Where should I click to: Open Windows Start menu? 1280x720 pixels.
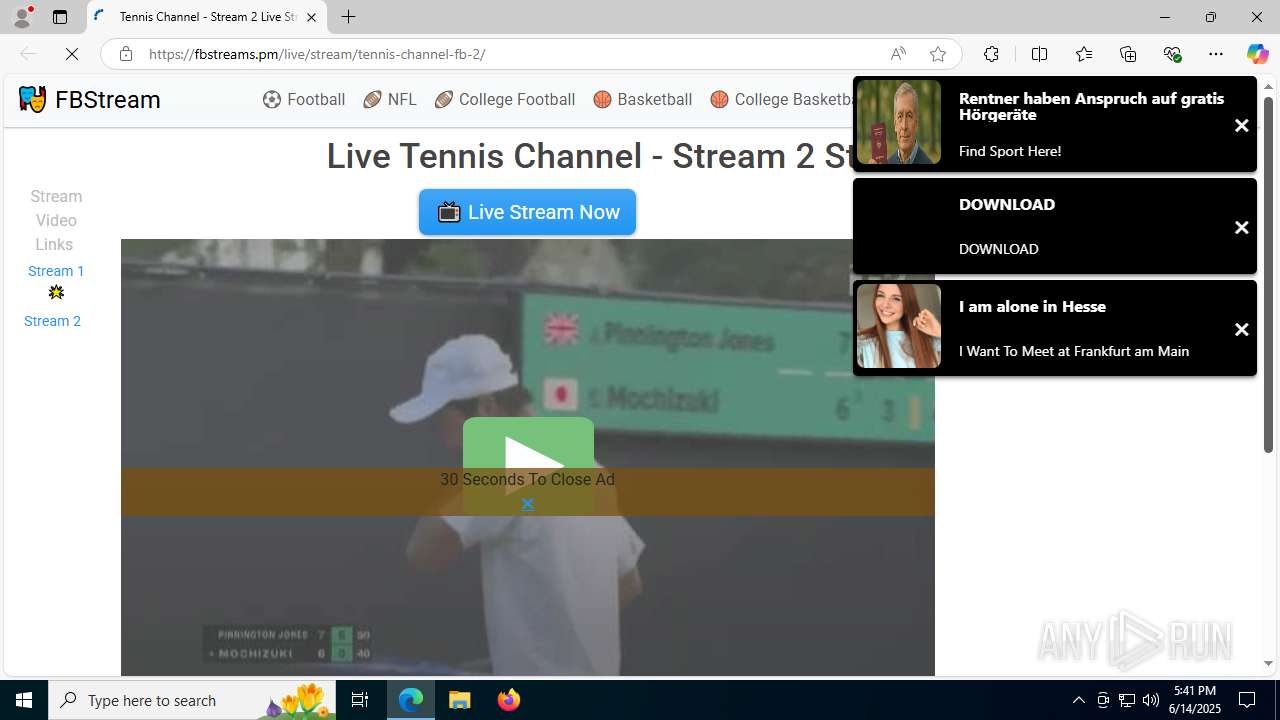coord(24,700)
